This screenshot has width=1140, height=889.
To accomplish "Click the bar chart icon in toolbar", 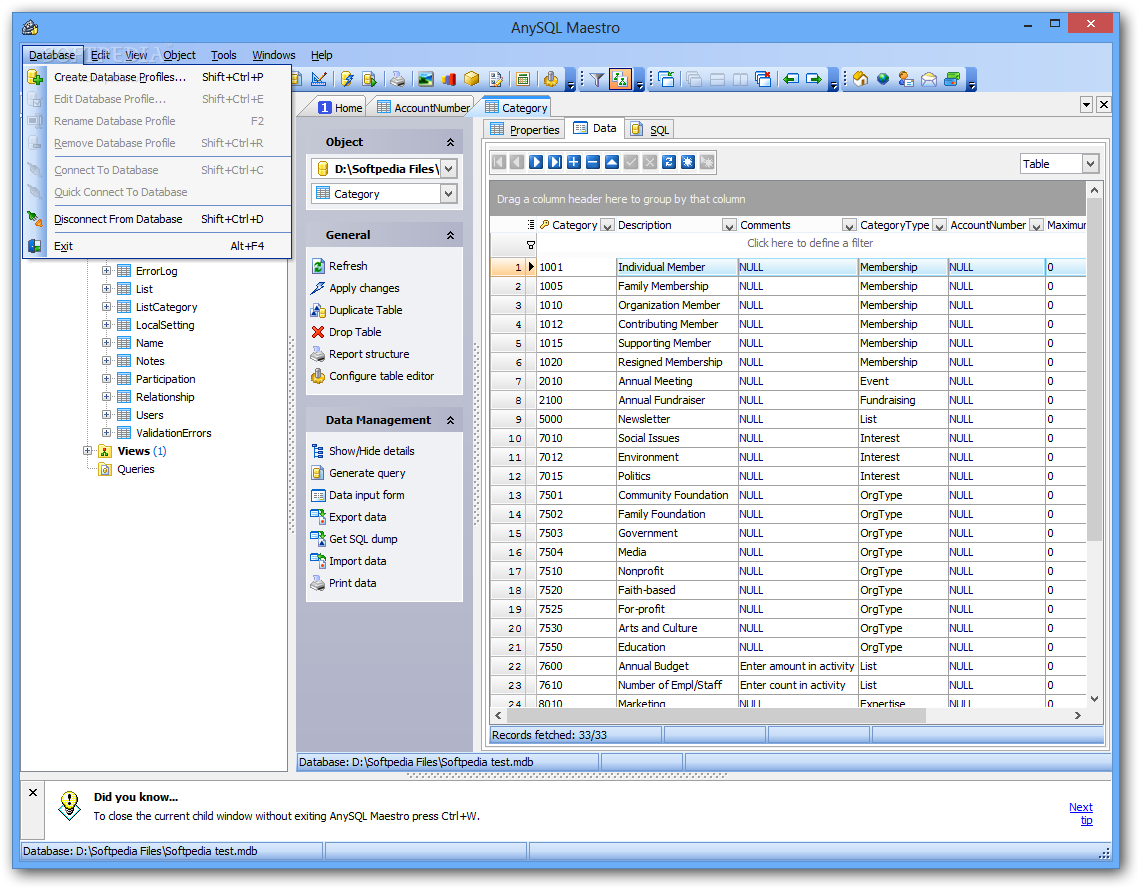I will 449,79.
